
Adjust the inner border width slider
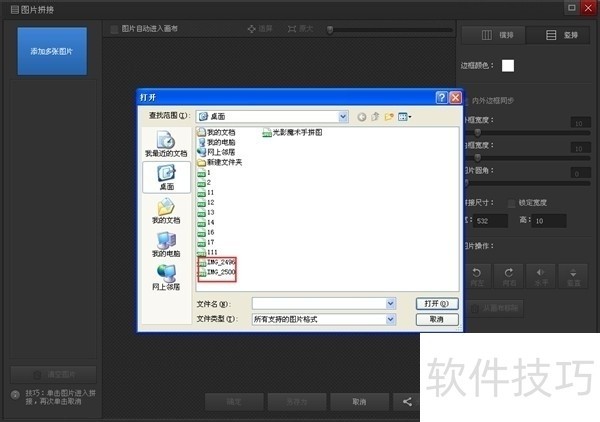[477, 158]
